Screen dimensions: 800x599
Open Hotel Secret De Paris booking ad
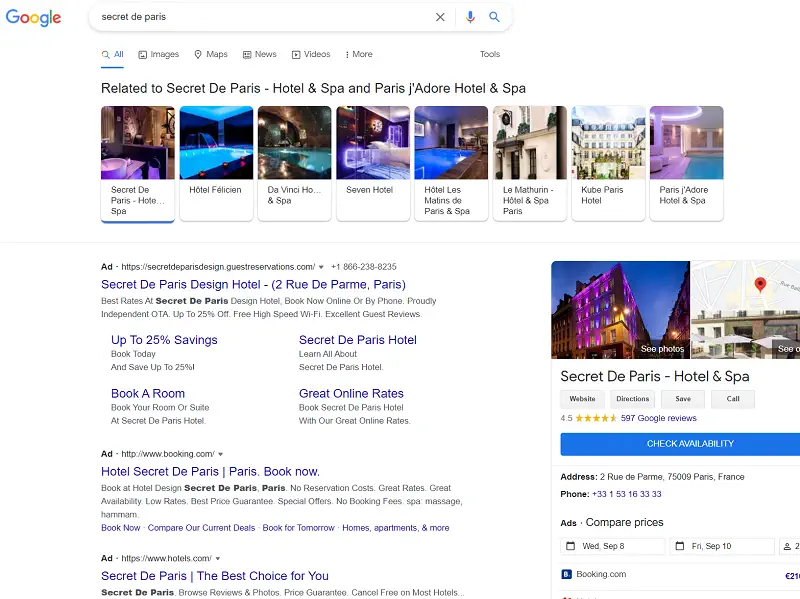click(210, 472)
